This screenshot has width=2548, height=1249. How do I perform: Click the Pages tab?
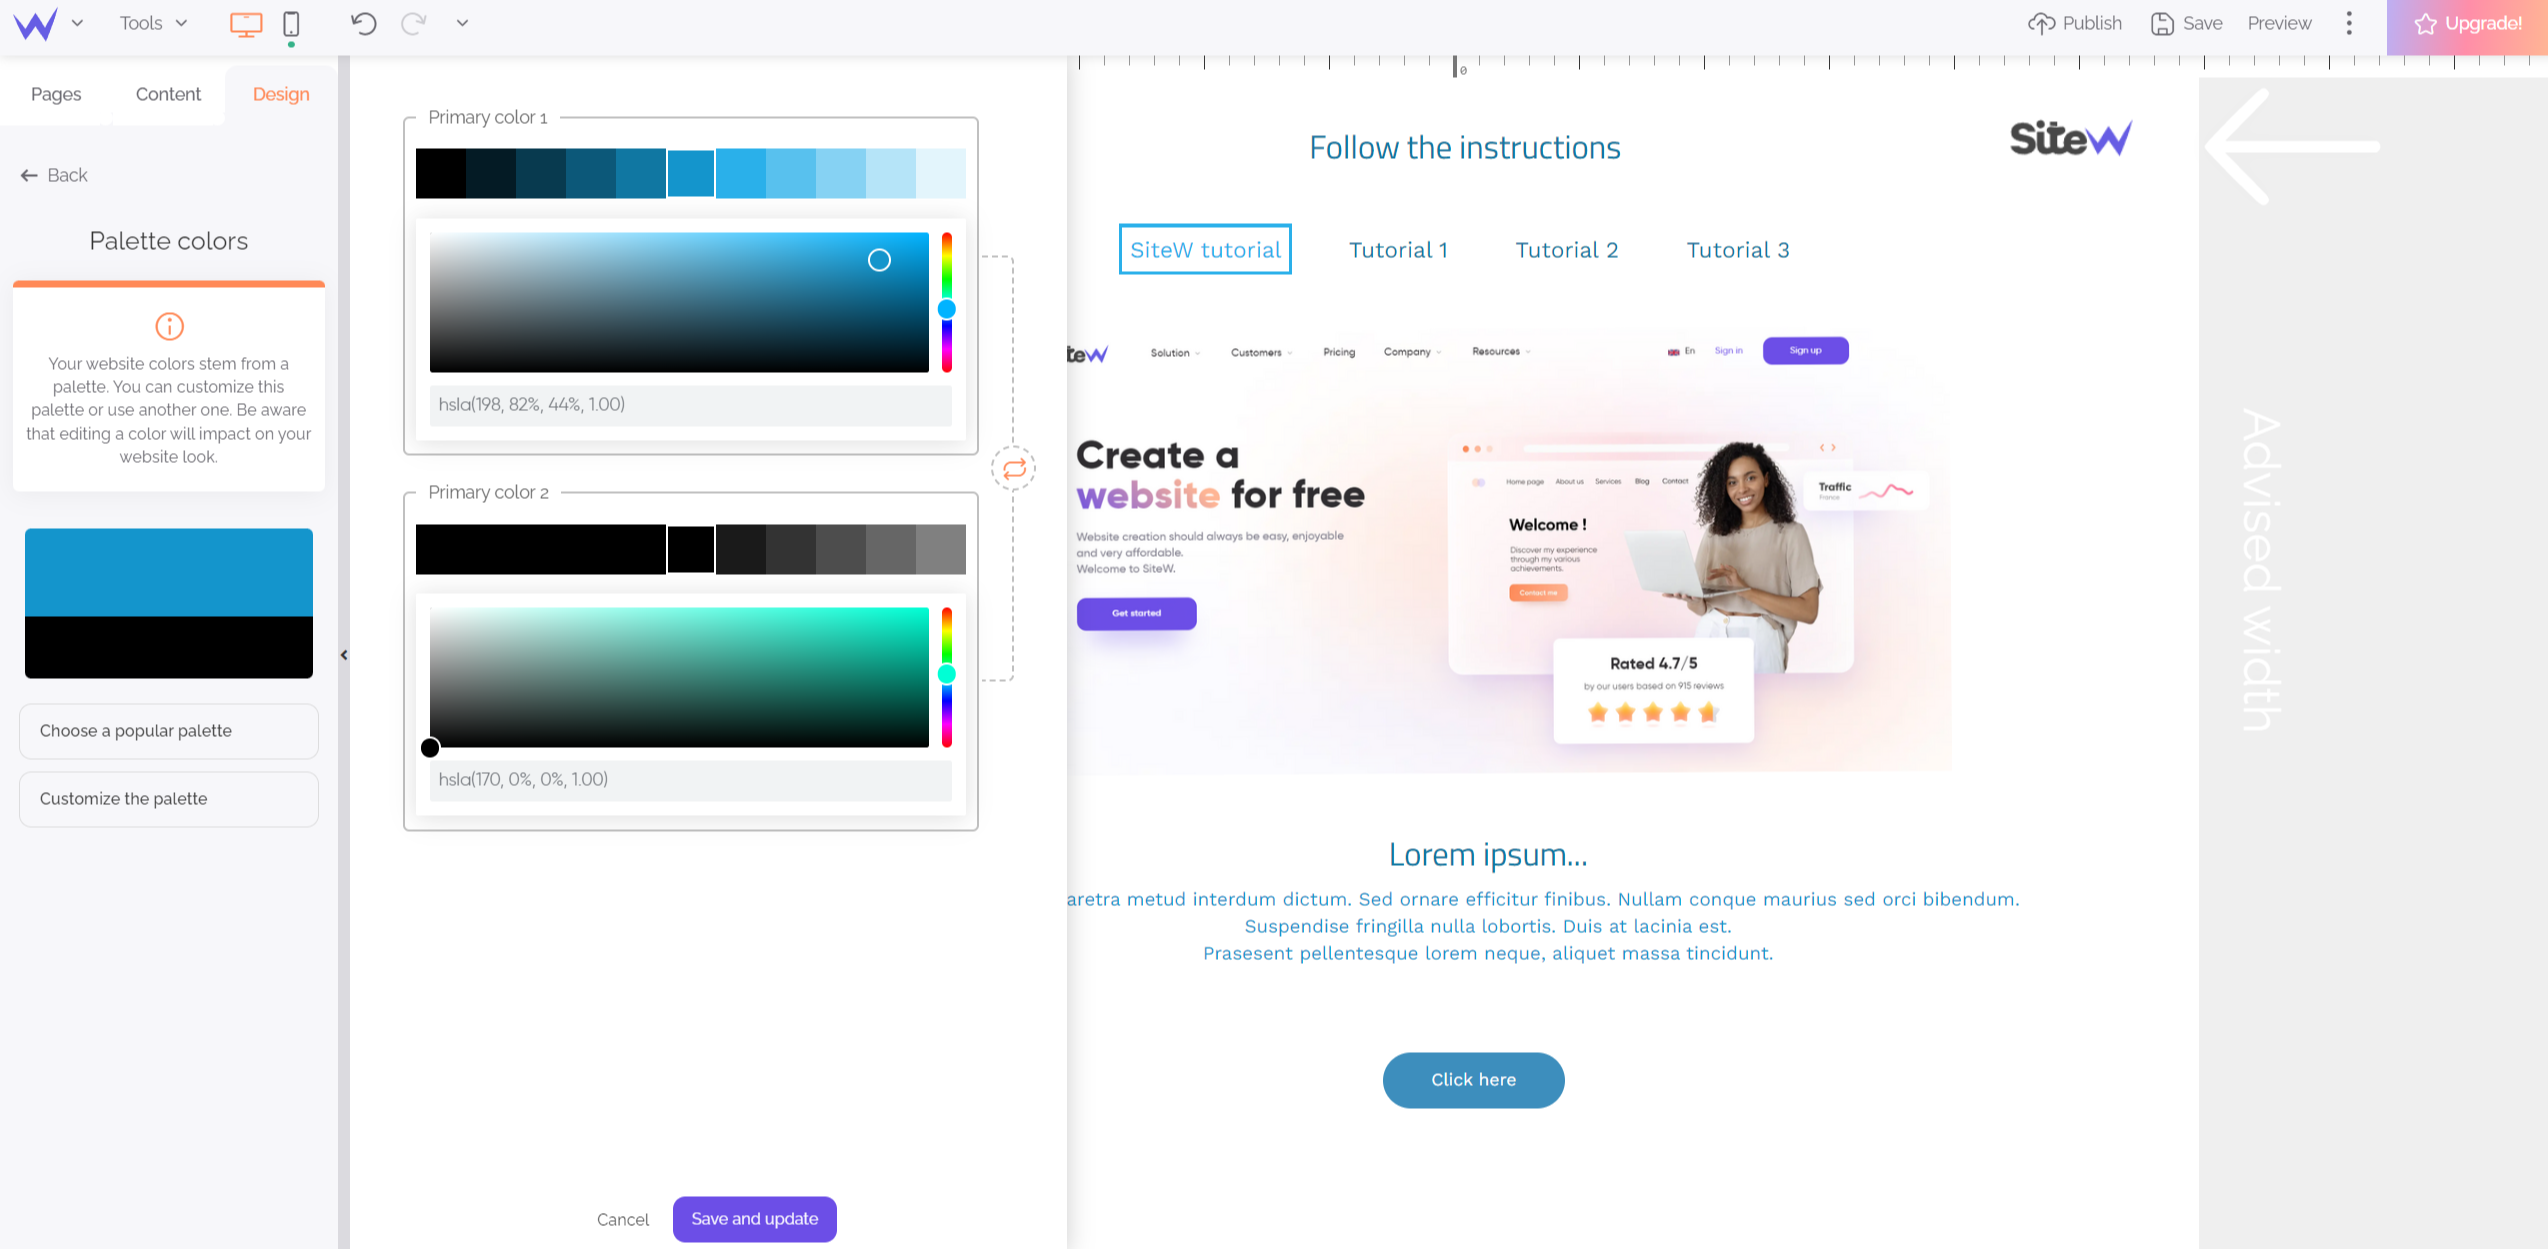(57, 94)
